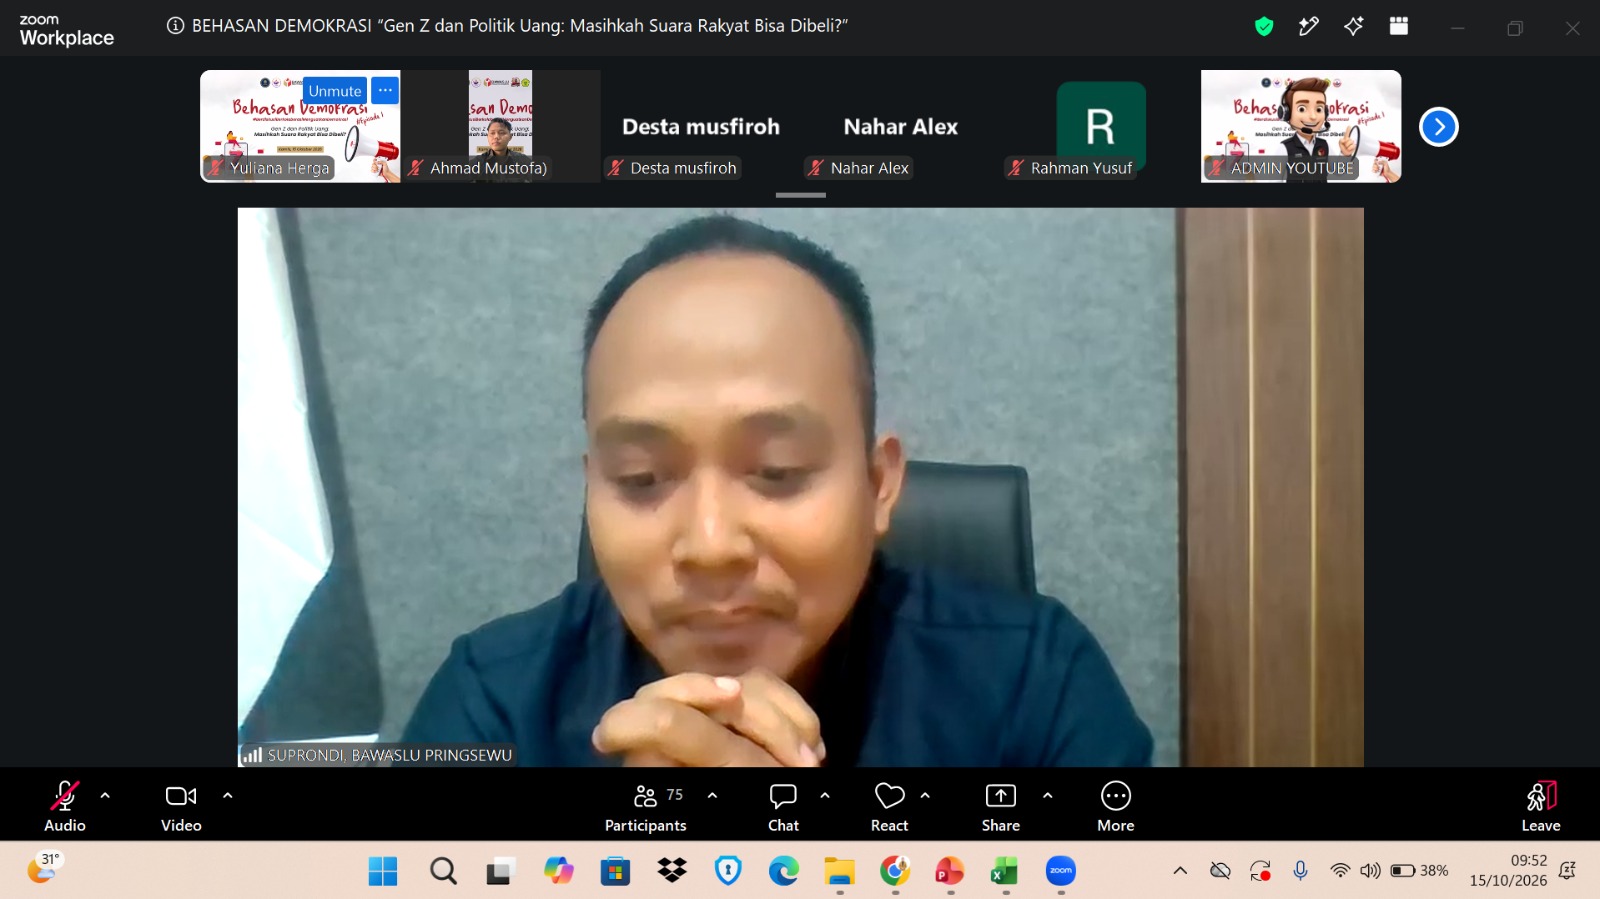Click the Zoom Workplace logo
Image resolution: width=1600 pixels, height=899 pixels.
(67, 30)
